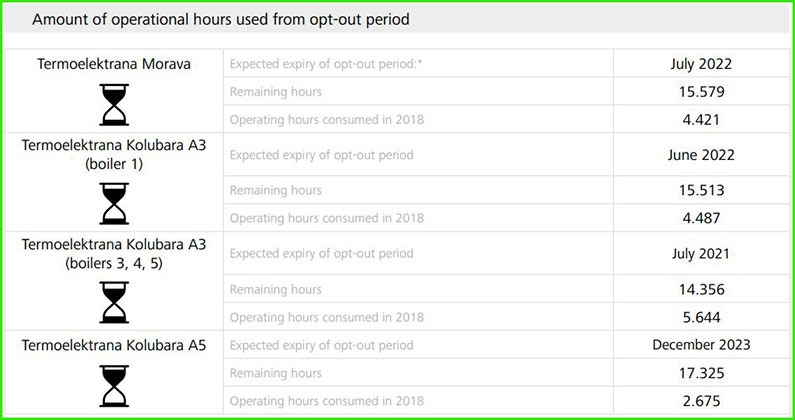Image resolution: width=795 pixels, height=420 pixels.
Task: Click the table title about opt-out period hours
Action: click(x=221, y=19)
